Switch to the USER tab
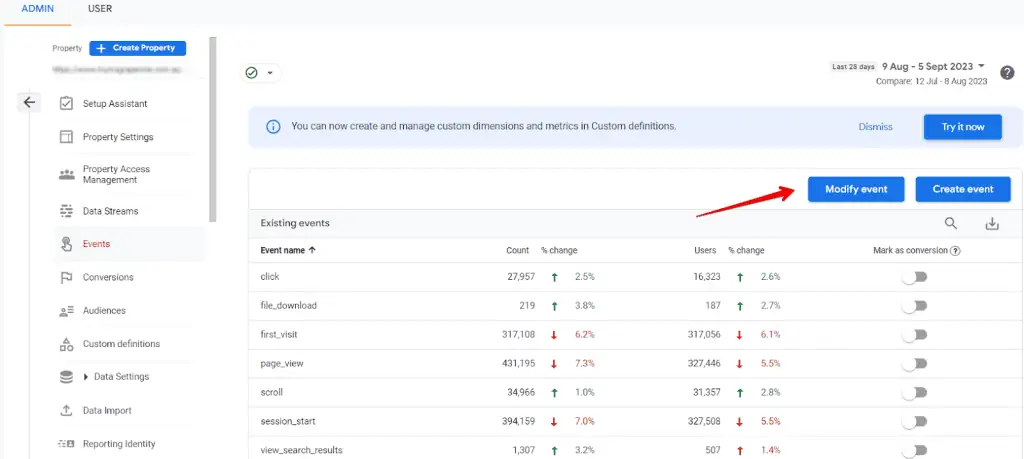 (100, 9)
